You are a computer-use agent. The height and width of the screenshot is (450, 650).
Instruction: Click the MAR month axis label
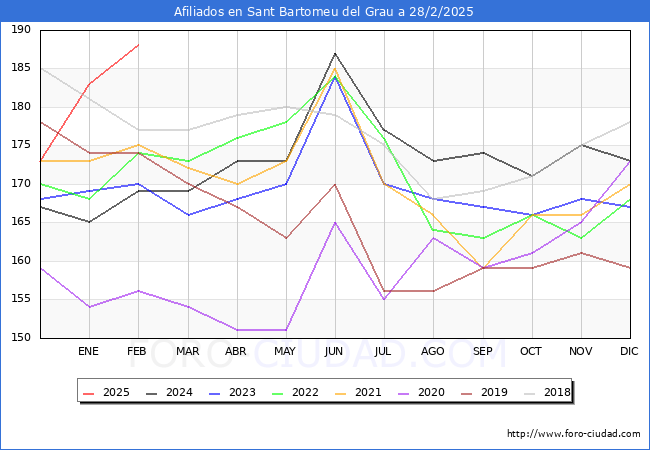click(187, 351)
